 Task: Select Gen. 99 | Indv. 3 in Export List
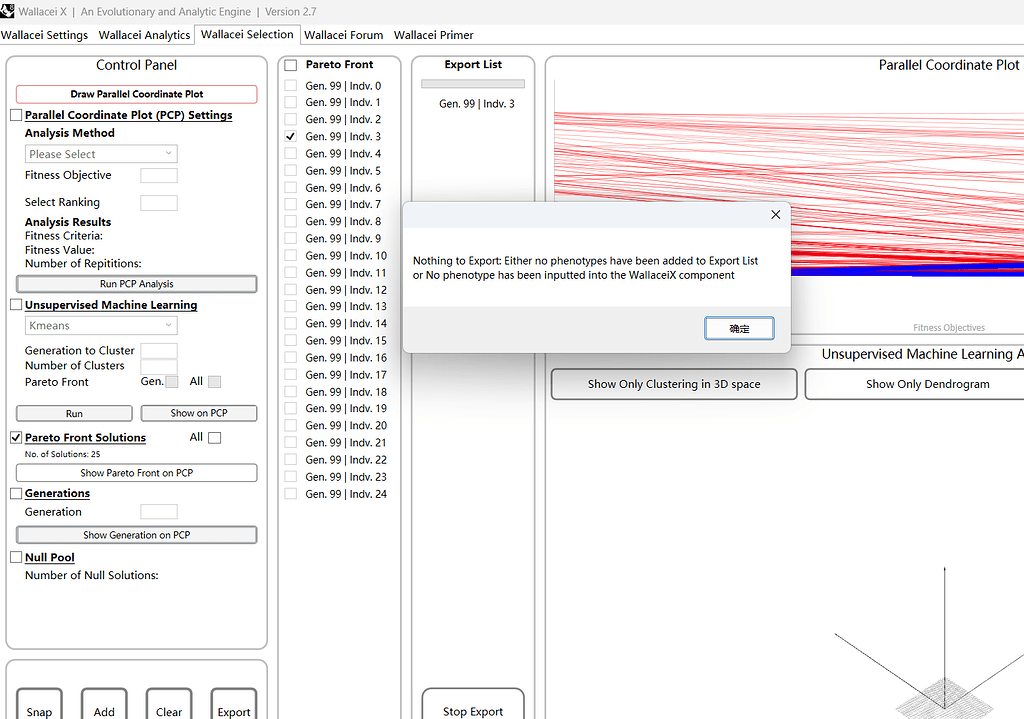[477, 104]
